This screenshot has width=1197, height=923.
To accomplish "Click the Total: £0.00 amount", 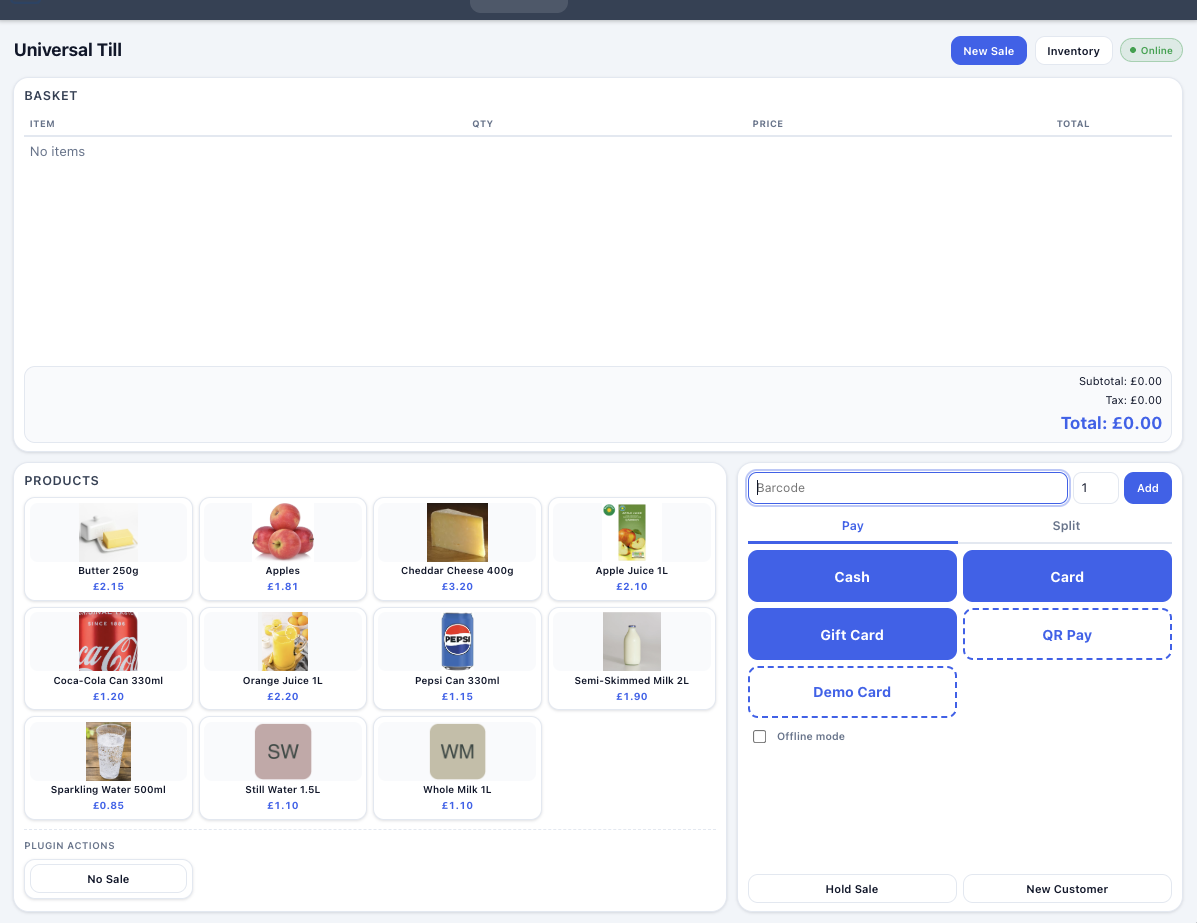I will point(1111,423).
